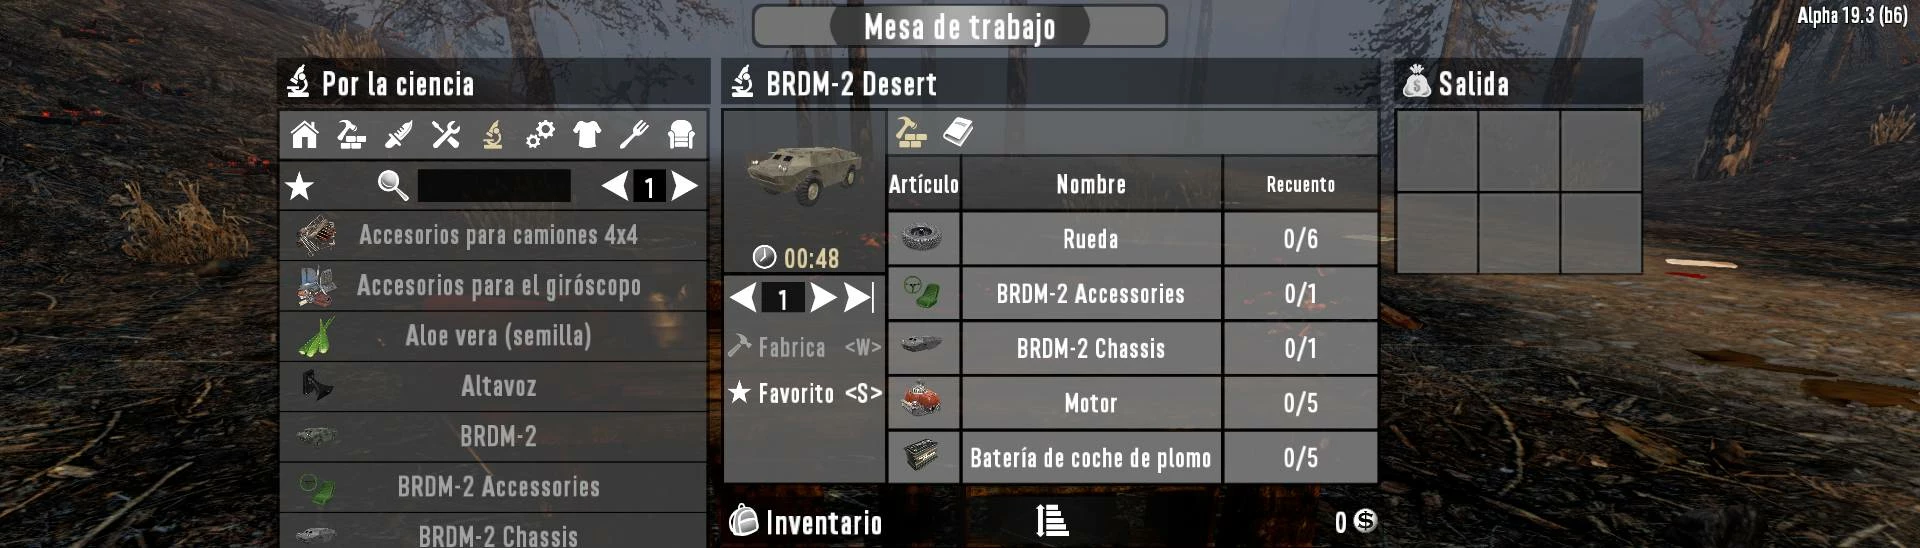1920x548 pixels.
Task: Click the recipe search text field
Action: (494, 186)
